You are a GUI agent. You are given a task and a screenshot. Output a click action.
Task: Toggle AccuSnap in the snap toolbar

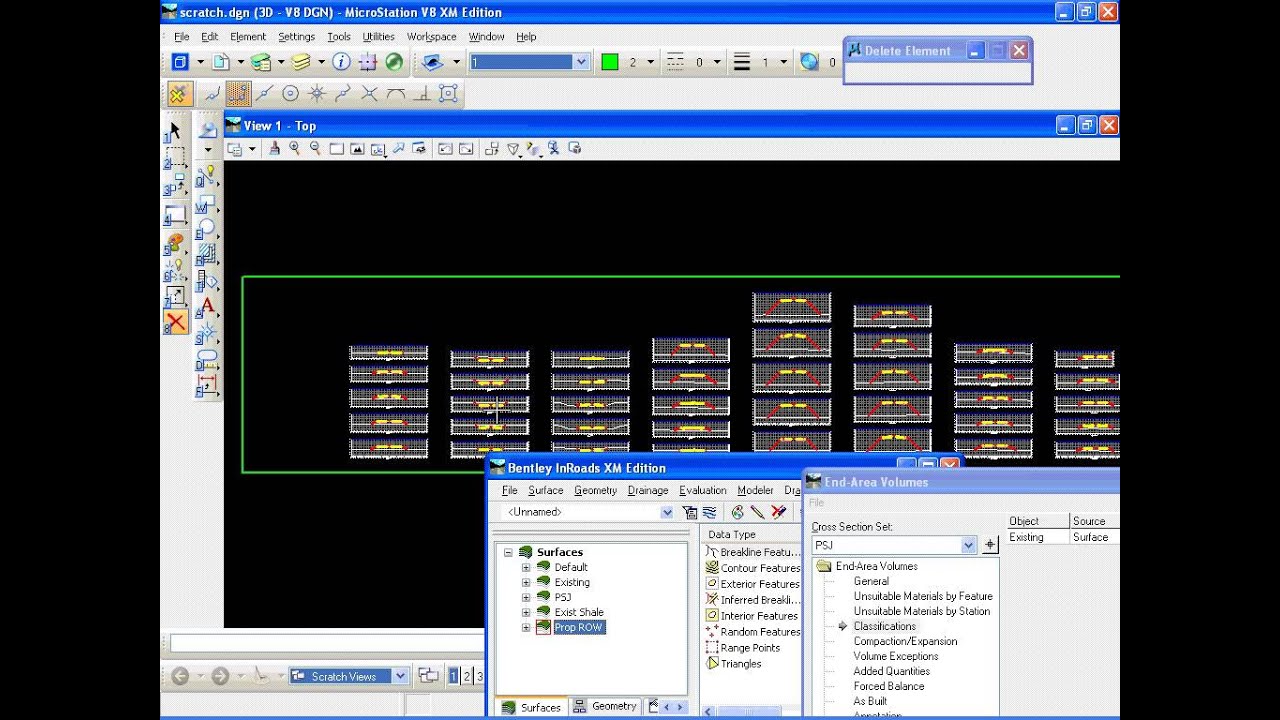point(178,94)
